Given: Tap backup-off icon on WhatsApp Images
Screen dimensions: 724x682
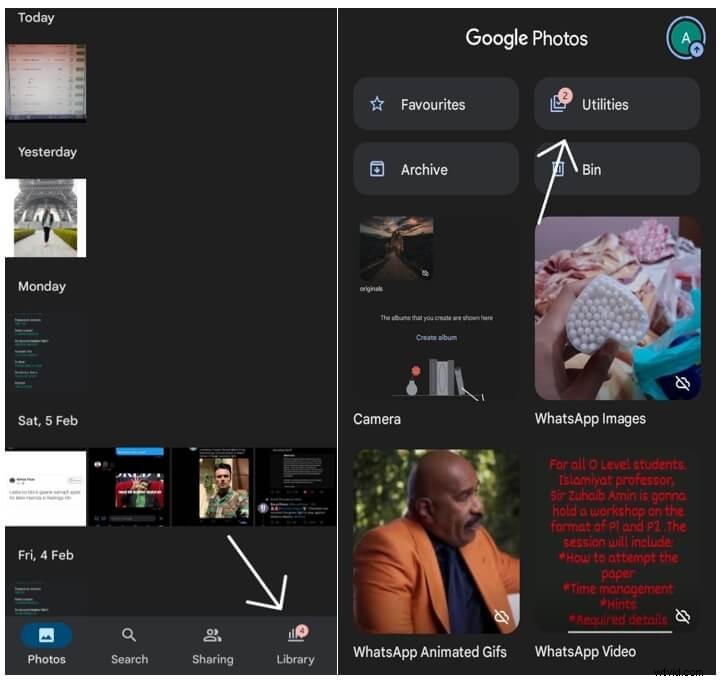Looking at the screenshot, I should (682, 383).
